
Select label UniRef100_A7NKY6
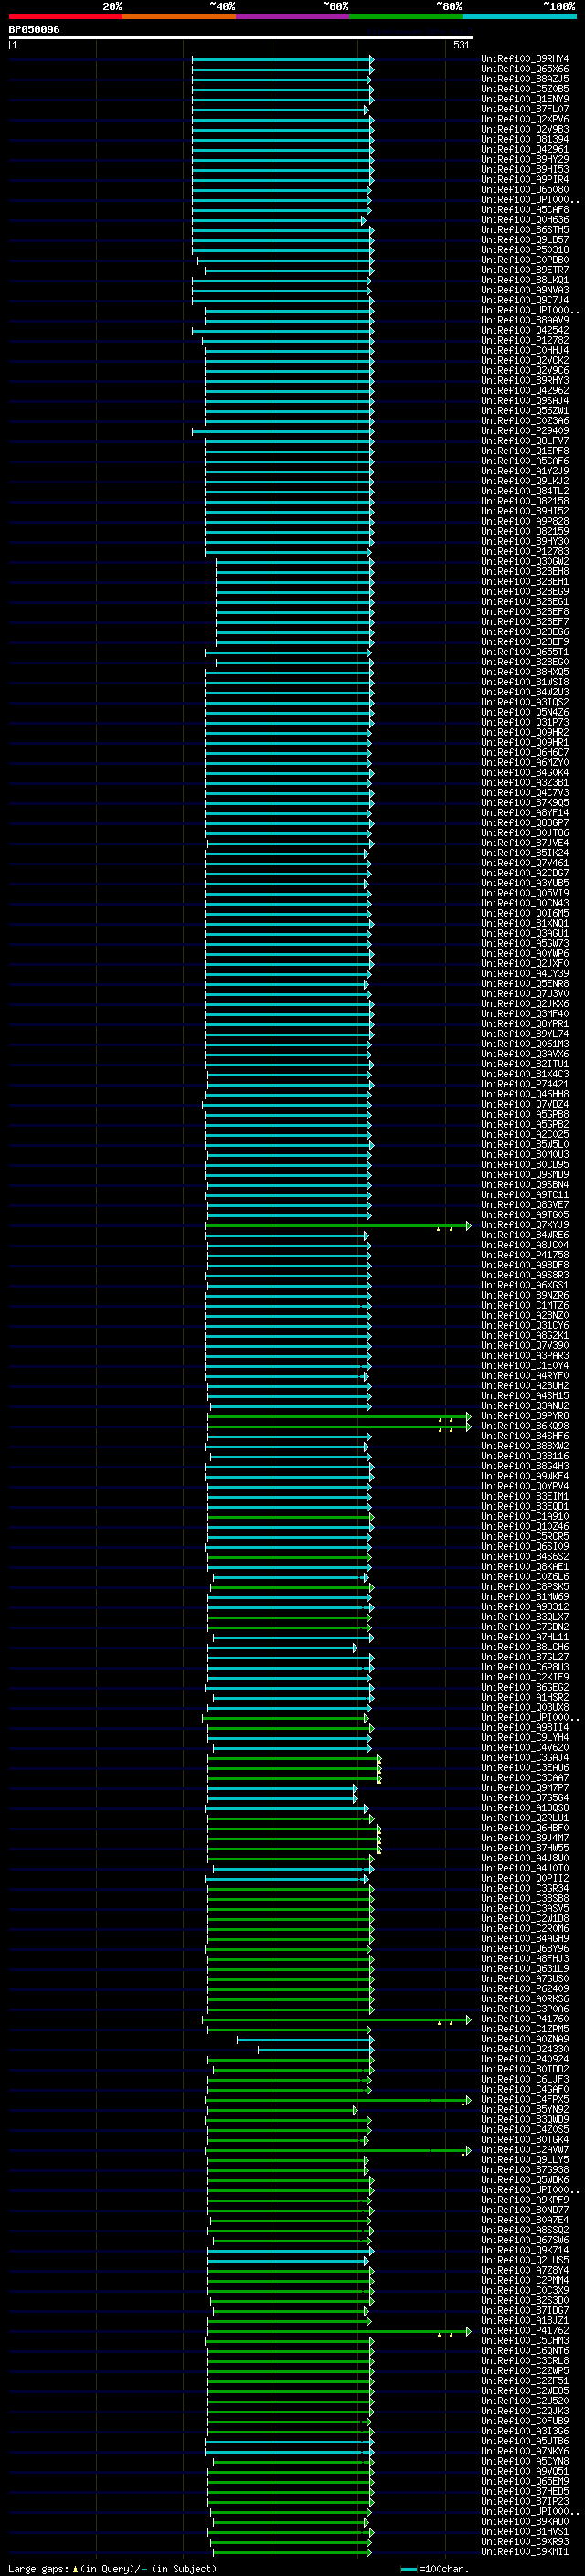point(525,2451)
